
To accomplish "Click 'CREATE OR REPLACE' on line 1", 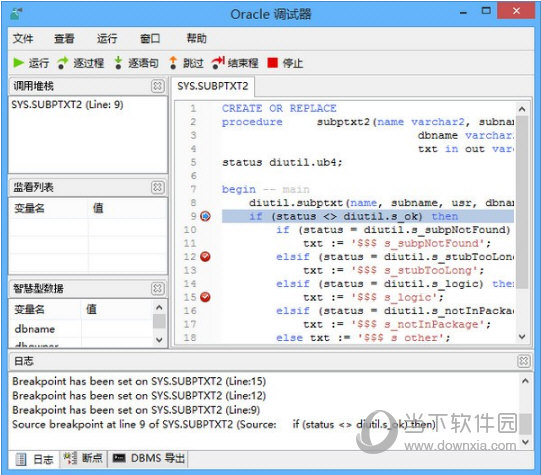I will pos(279,108).
